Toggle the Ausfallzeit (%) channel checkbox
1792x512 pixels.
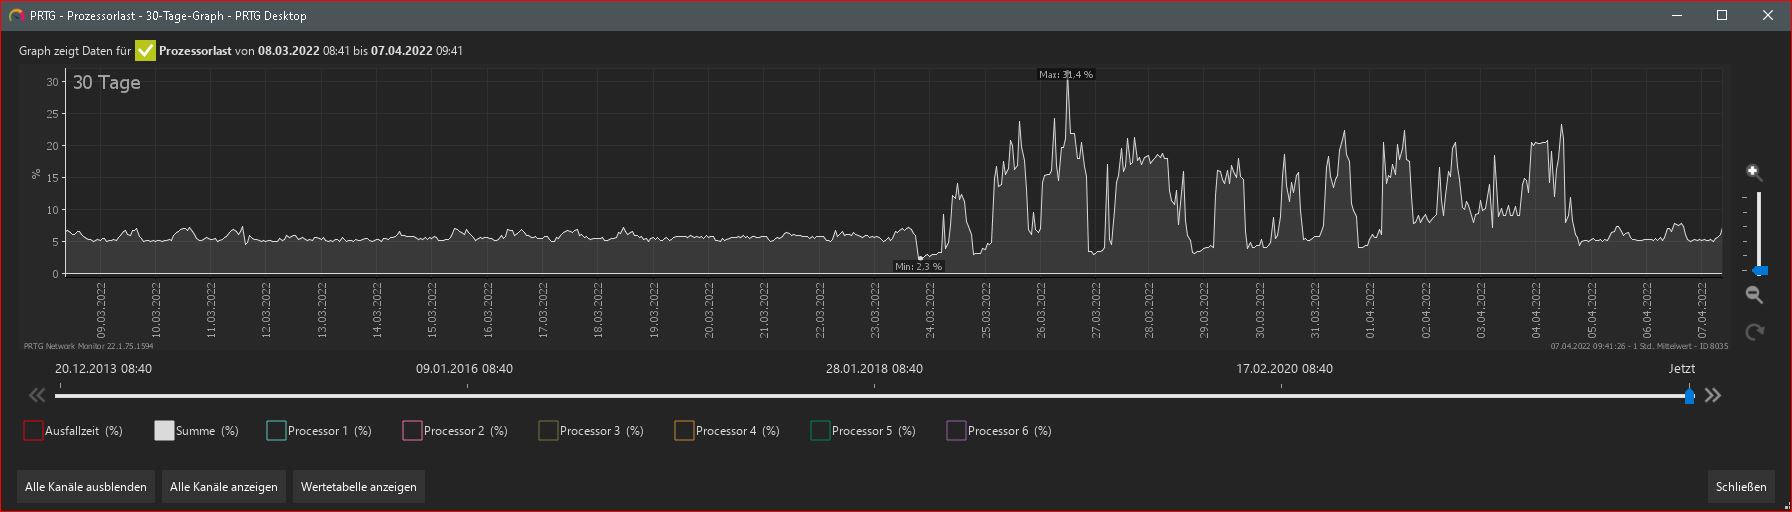pyautogui.click(x=33, y=431)
